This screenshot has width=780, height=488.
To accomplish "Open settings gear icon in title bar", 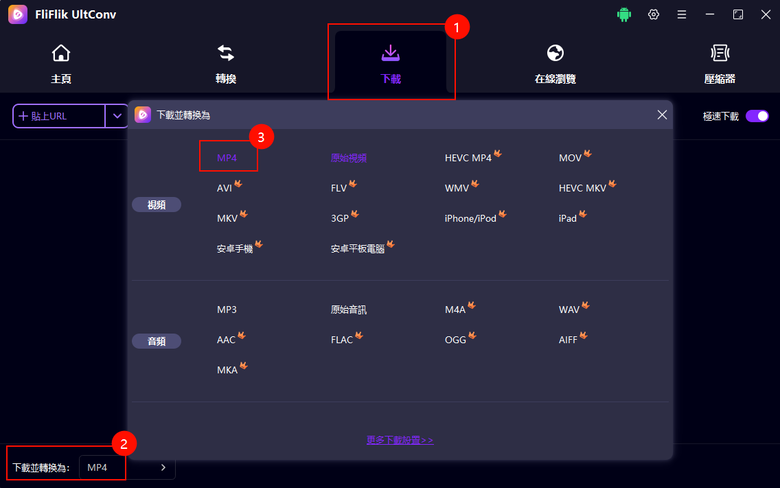I will pyautogui.click(x=653, y=14).
